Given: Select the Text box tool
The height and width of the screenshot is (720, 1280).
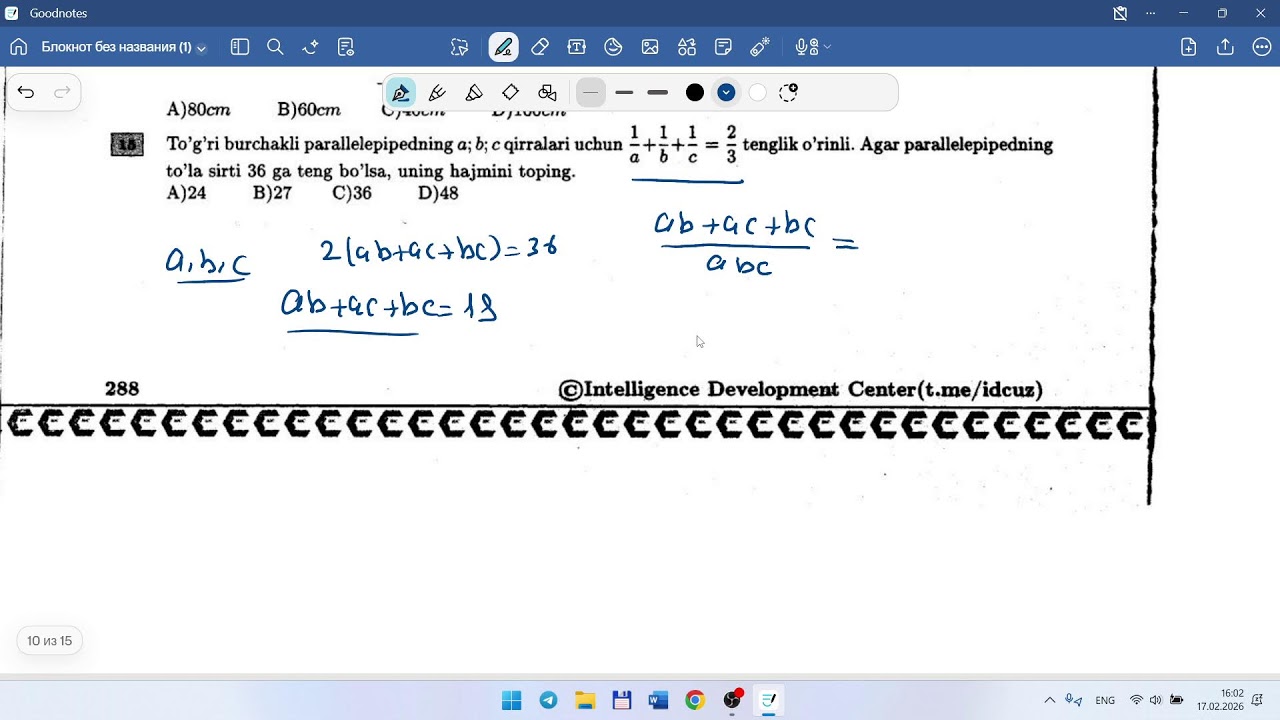Looking at the screenshot, I should (576, 47).
